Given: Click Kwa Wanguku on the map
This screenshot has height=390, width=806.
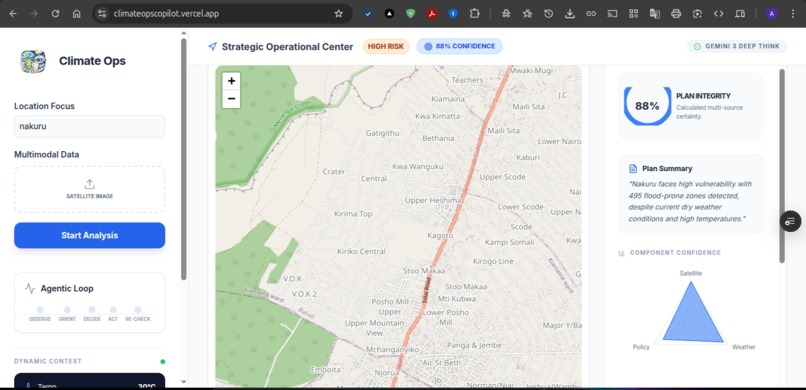Looking at the screenshot, I should click(417, 166).
